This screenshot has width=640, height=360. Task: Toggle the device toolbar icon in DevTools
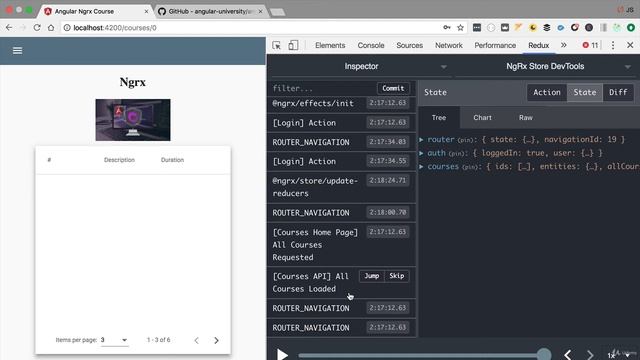(x=293, y=45)
